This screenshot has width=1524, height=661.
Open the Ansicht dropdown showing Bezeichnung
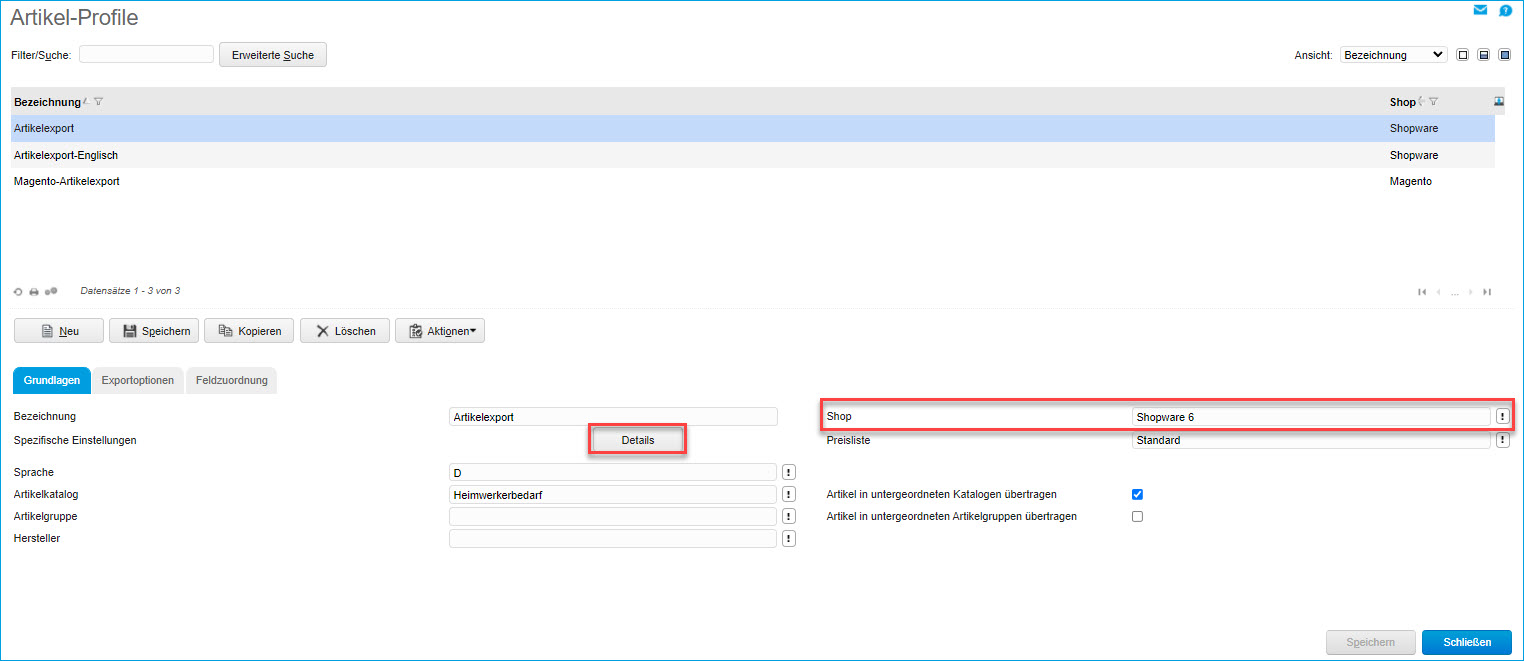(1393, 55)
